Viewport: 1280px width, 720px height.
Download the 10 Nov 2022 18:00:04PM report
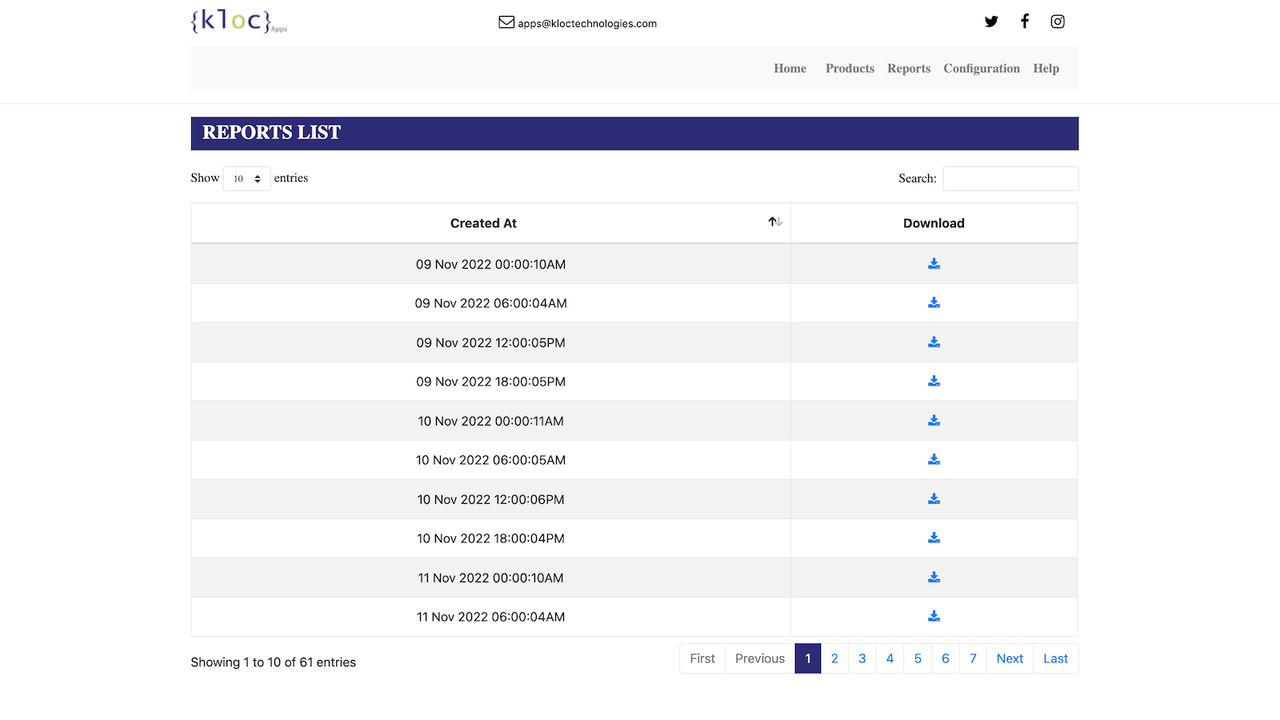coord(934,538)
